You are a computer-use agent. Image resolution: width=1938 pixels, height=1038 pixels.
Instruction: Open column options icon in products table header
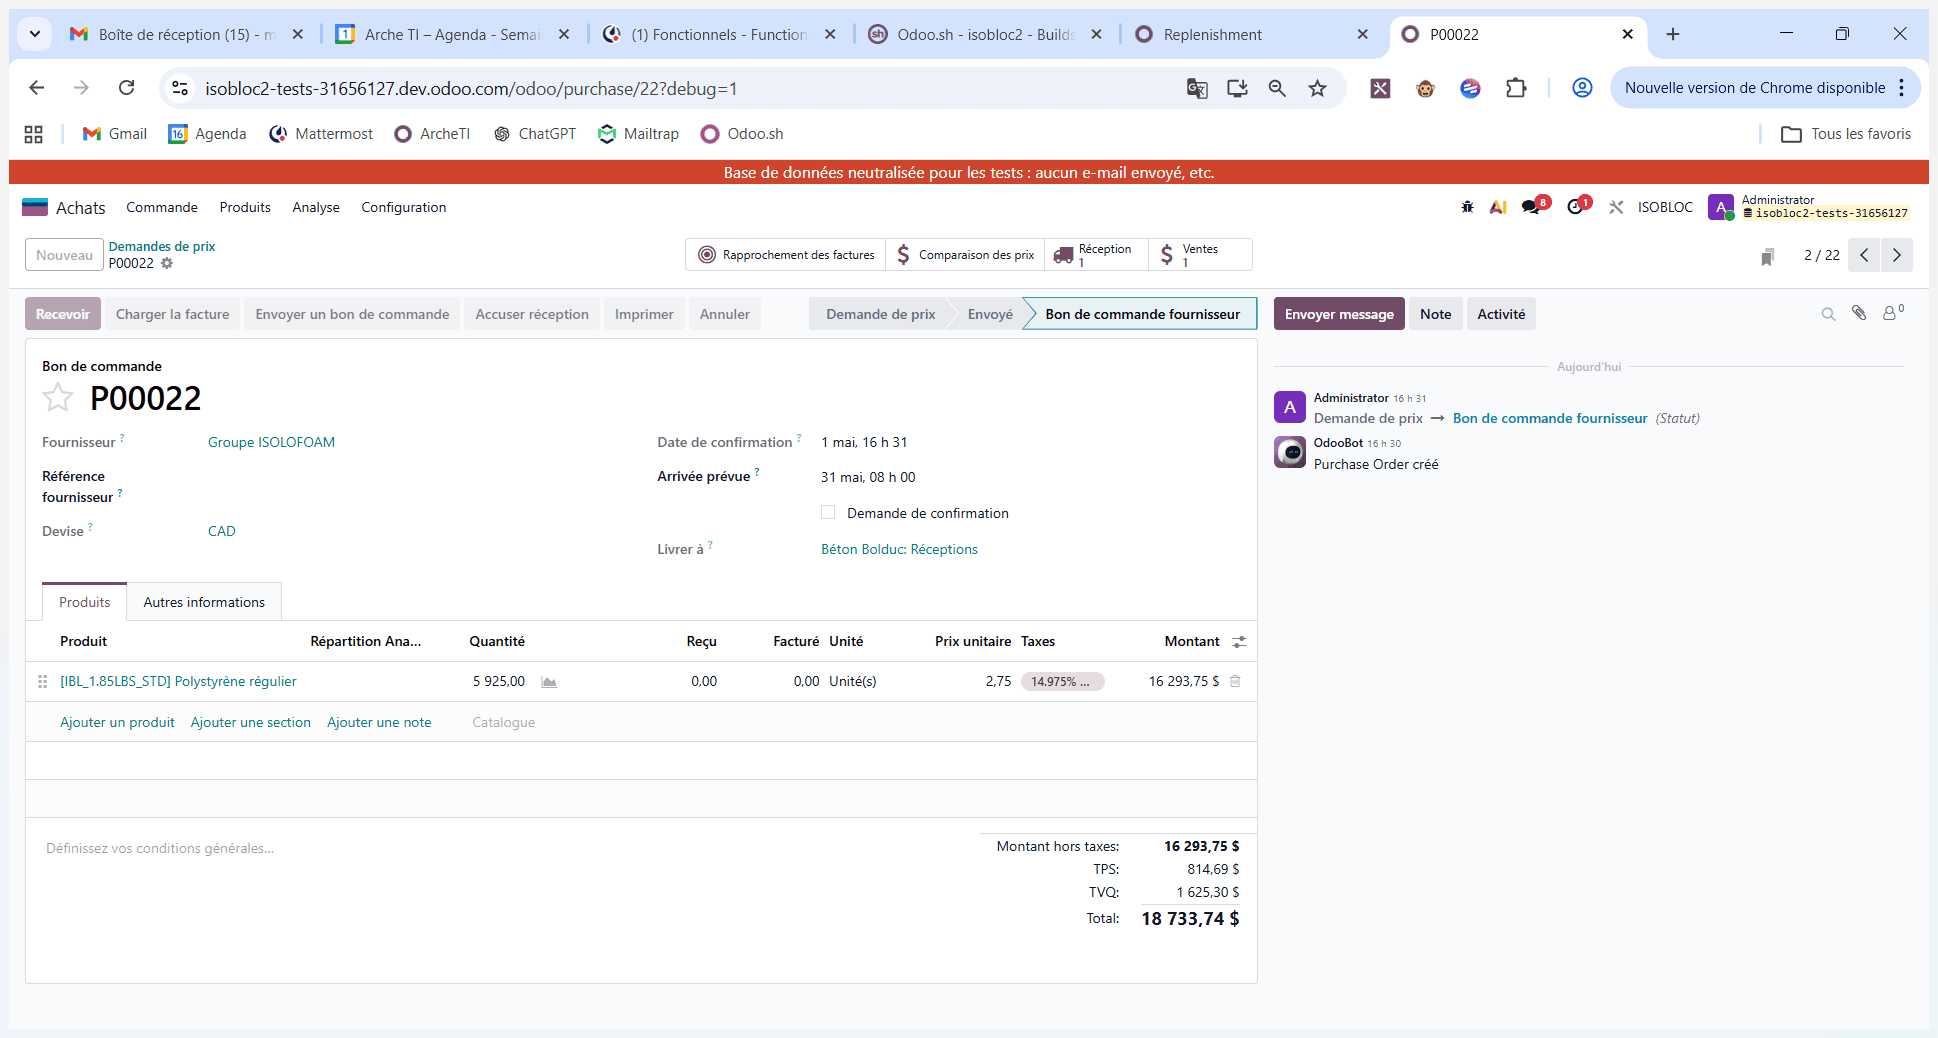(1239, 642)
